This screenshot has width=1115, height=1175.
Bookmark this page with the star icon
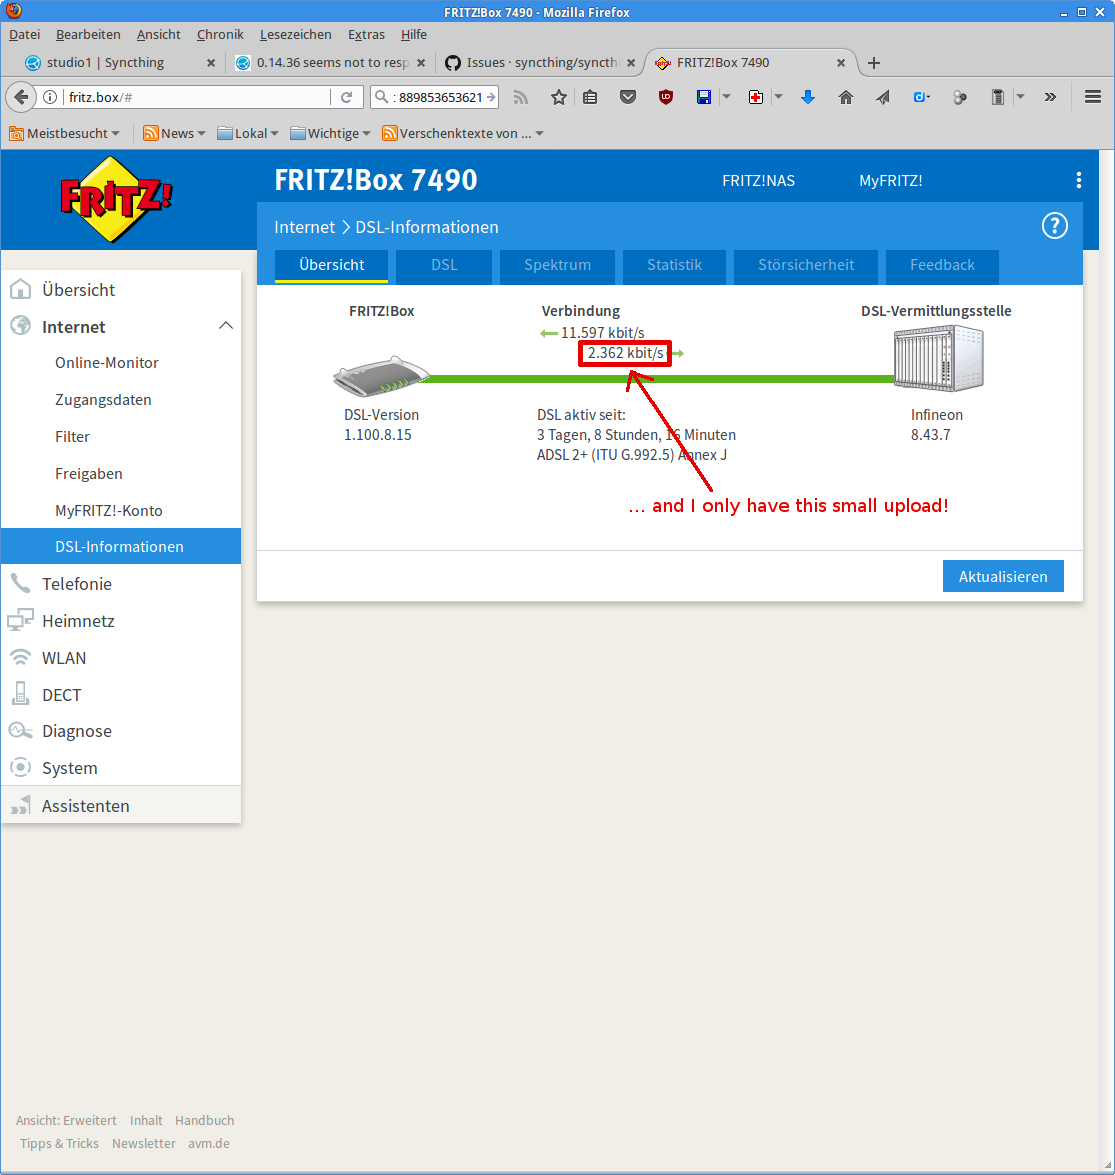tap(559, 97)
